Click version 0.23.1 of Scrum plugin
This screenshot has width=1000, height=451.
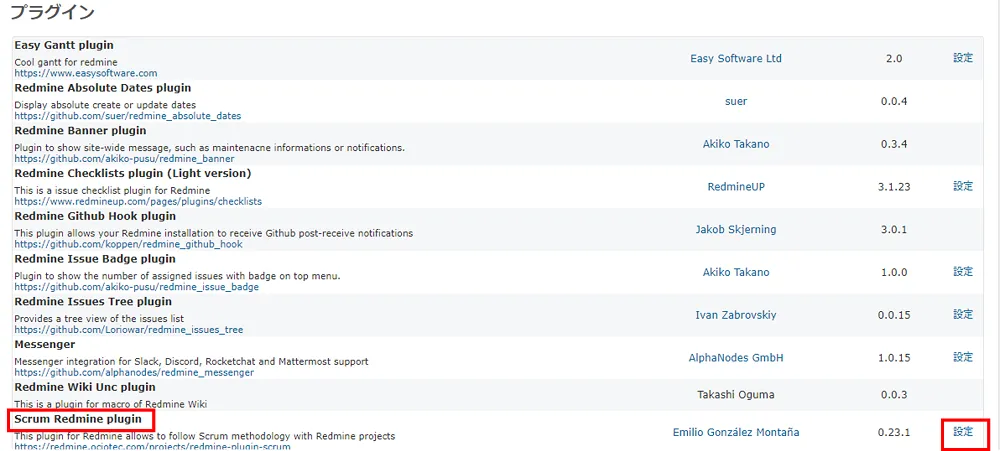[894, 433]
